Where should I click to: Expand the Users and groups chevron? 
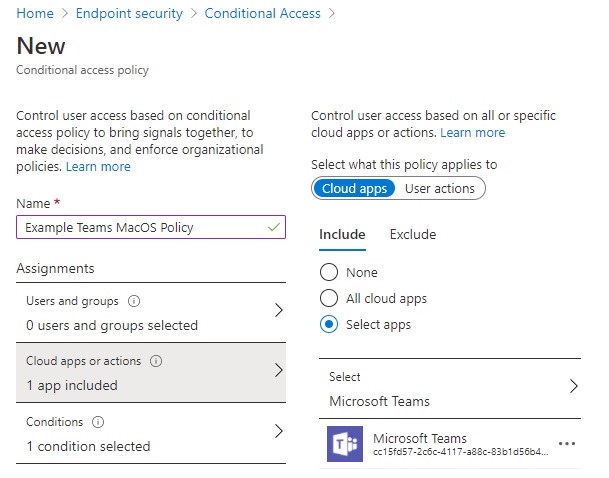(278, 310)
